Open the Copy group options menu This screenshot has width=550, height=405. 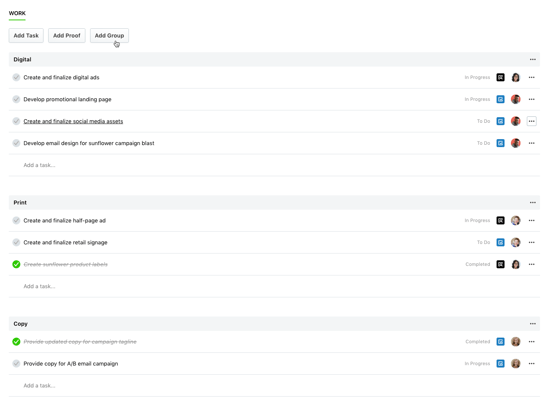(532, 324)
